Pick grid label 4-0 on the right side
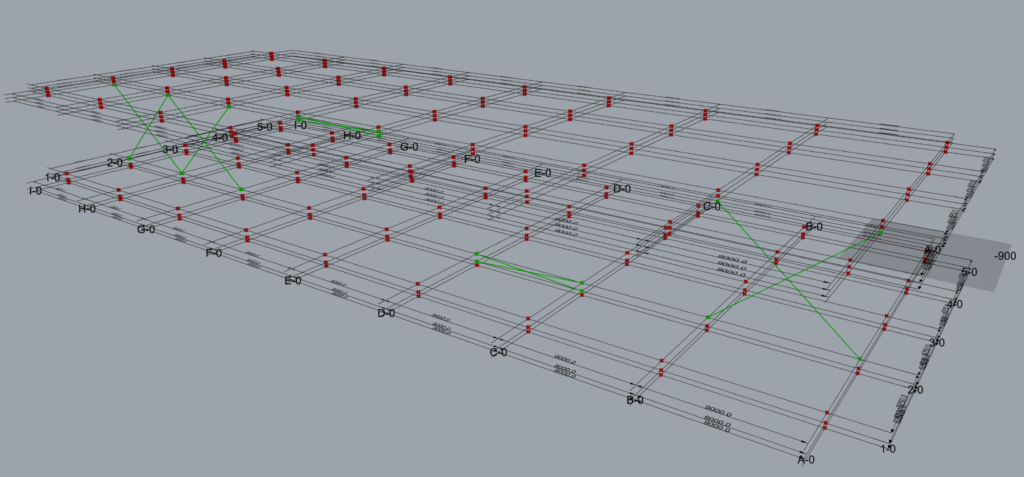 pos(954,303)
